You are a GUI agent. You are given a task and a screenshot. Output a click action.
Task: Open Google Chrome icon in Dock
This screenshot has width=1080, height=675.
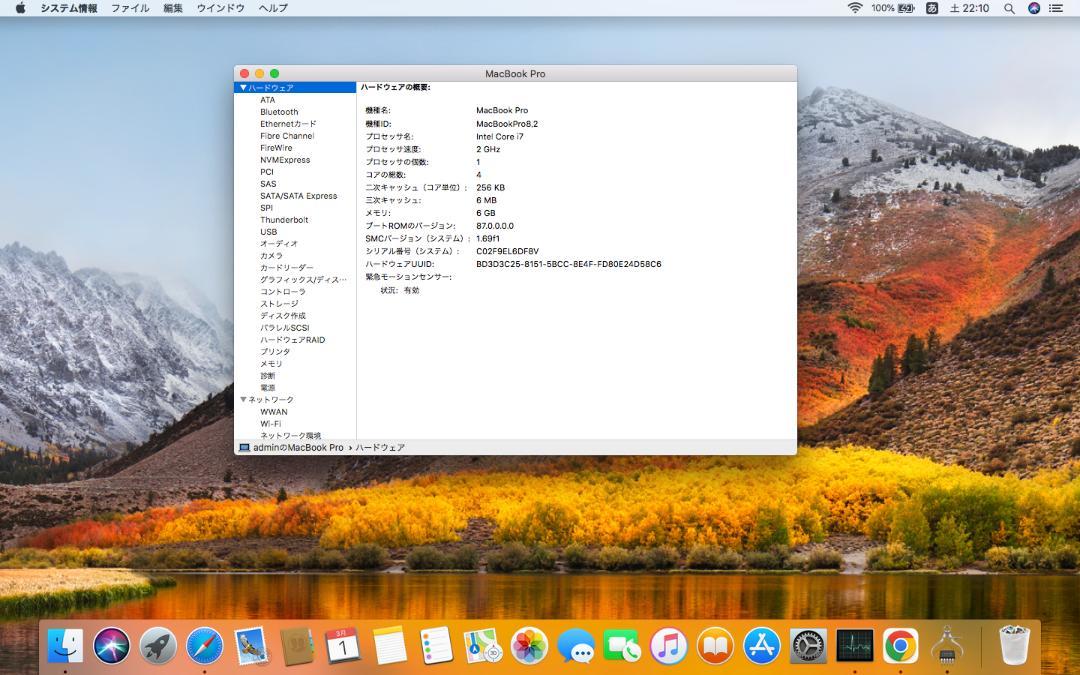(x=901, y=647)
